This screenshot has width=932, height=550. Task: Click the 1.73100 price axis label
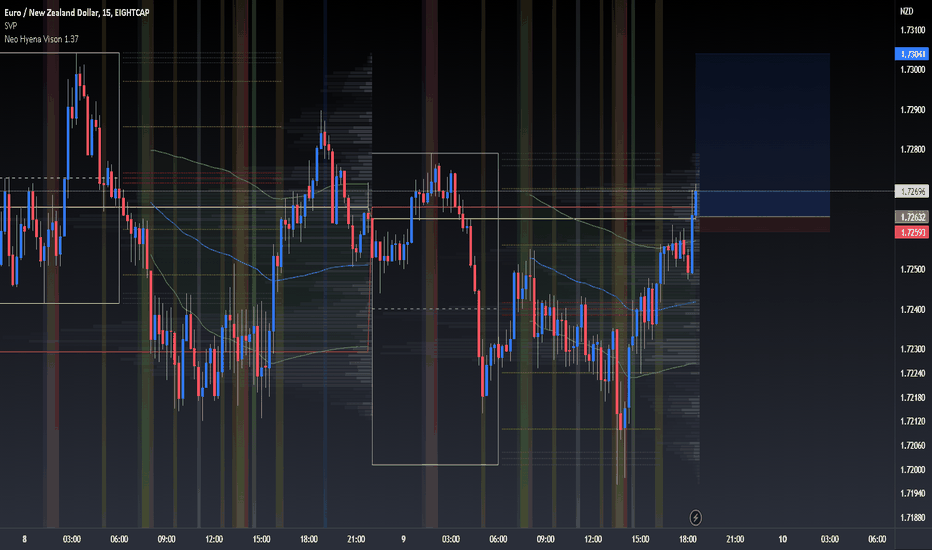(913, 30)
